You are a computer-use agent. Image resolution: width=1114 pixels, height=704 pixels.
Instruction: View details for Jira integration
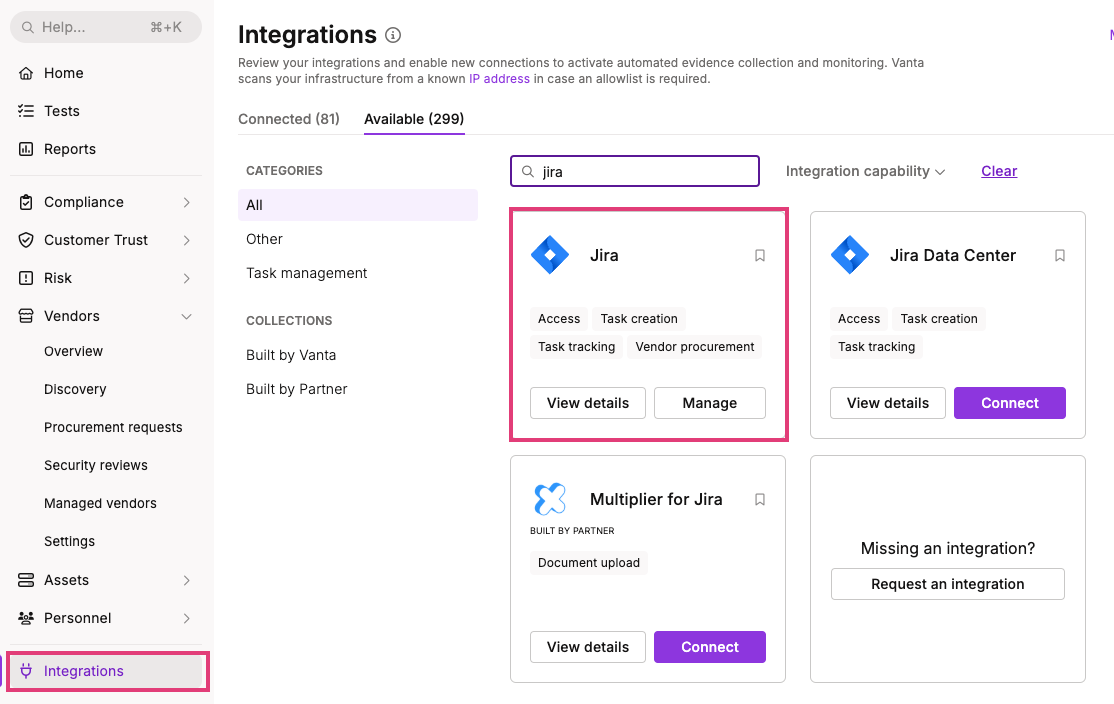tap(588, 403)
